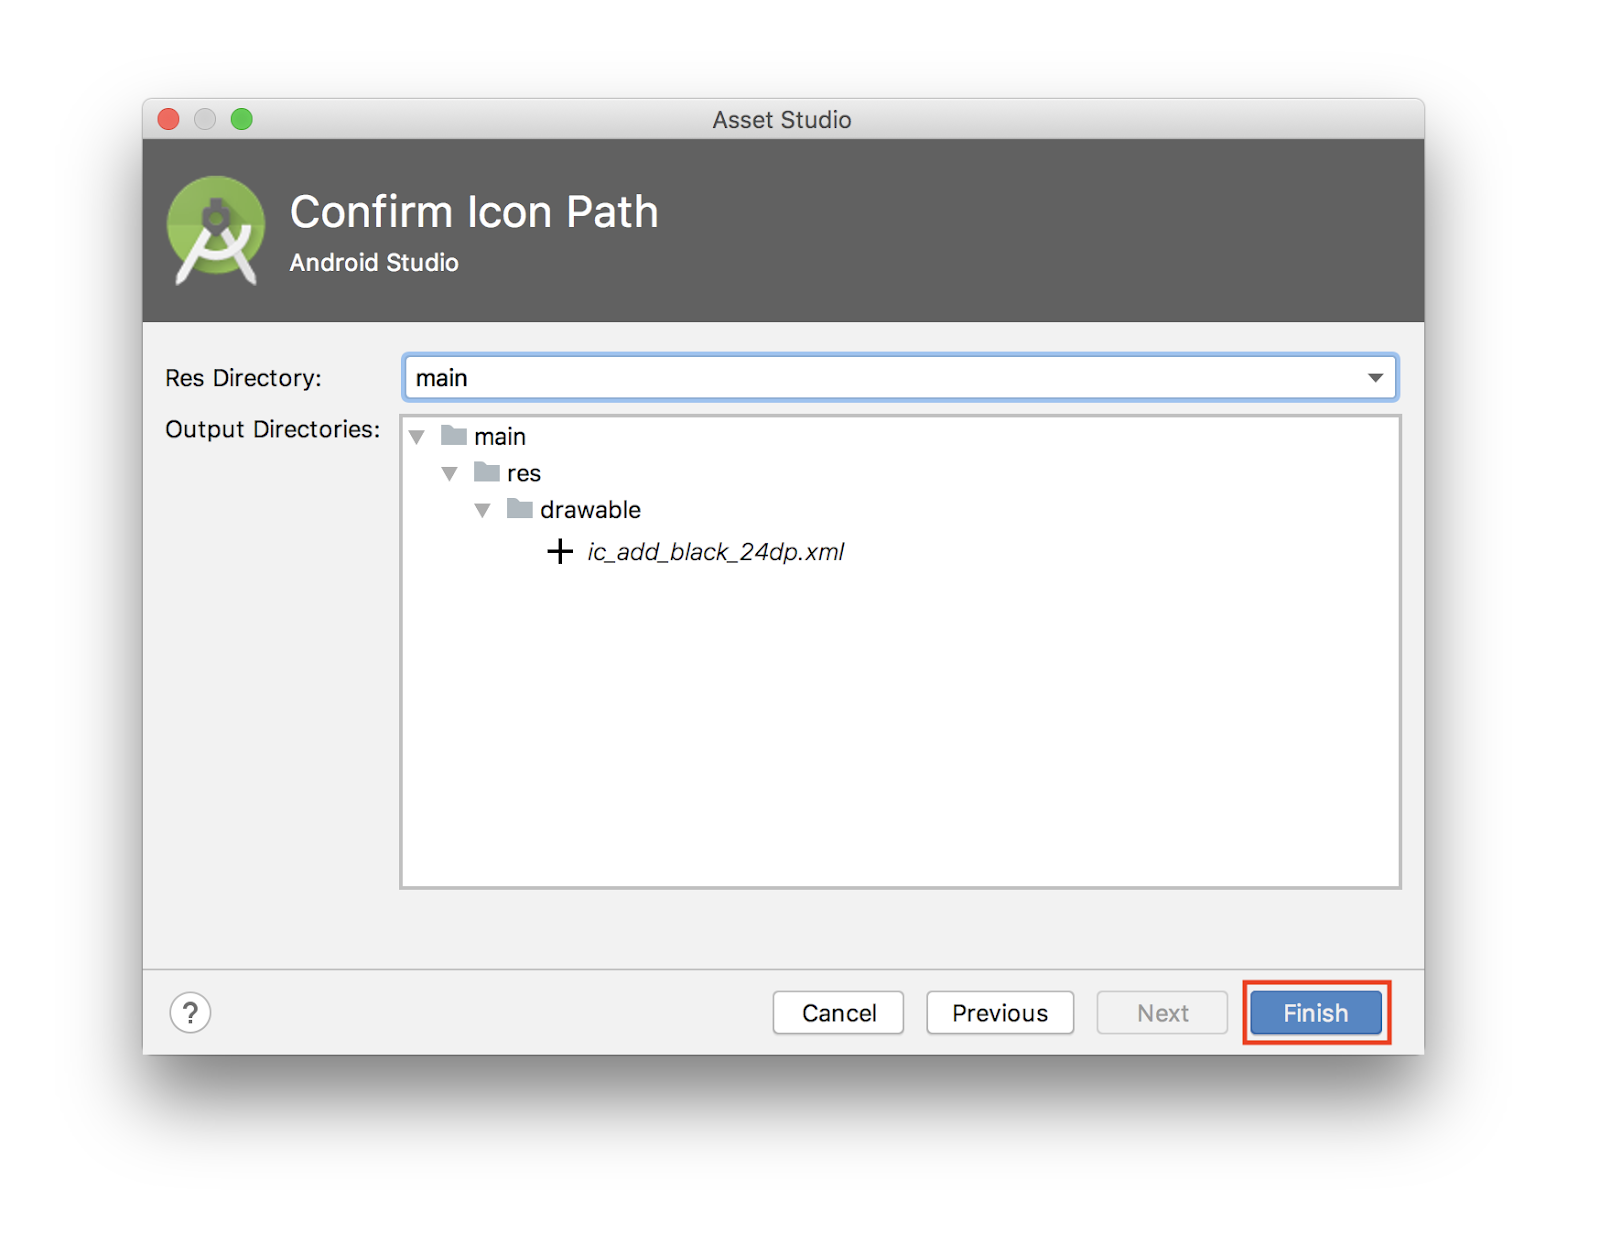Collapse the res folder disclosure triangle

click(x=450, y=474)
